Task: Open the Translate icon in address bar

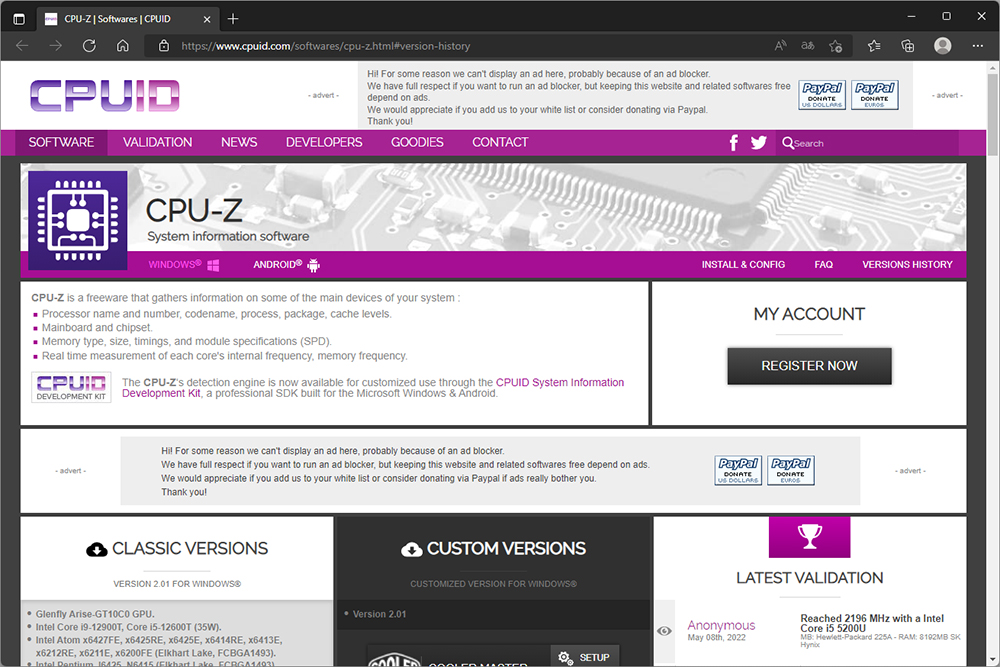Action: coord(807,46)
